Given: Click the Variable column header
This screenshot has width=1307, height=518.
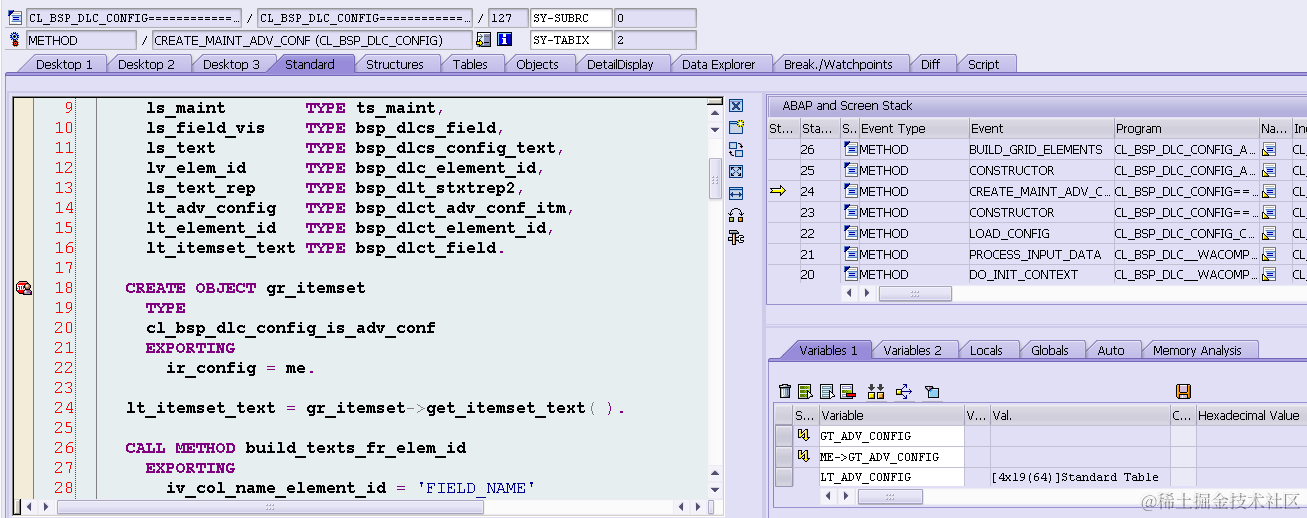Looking at the screenshot, I should tap(891, 415).
